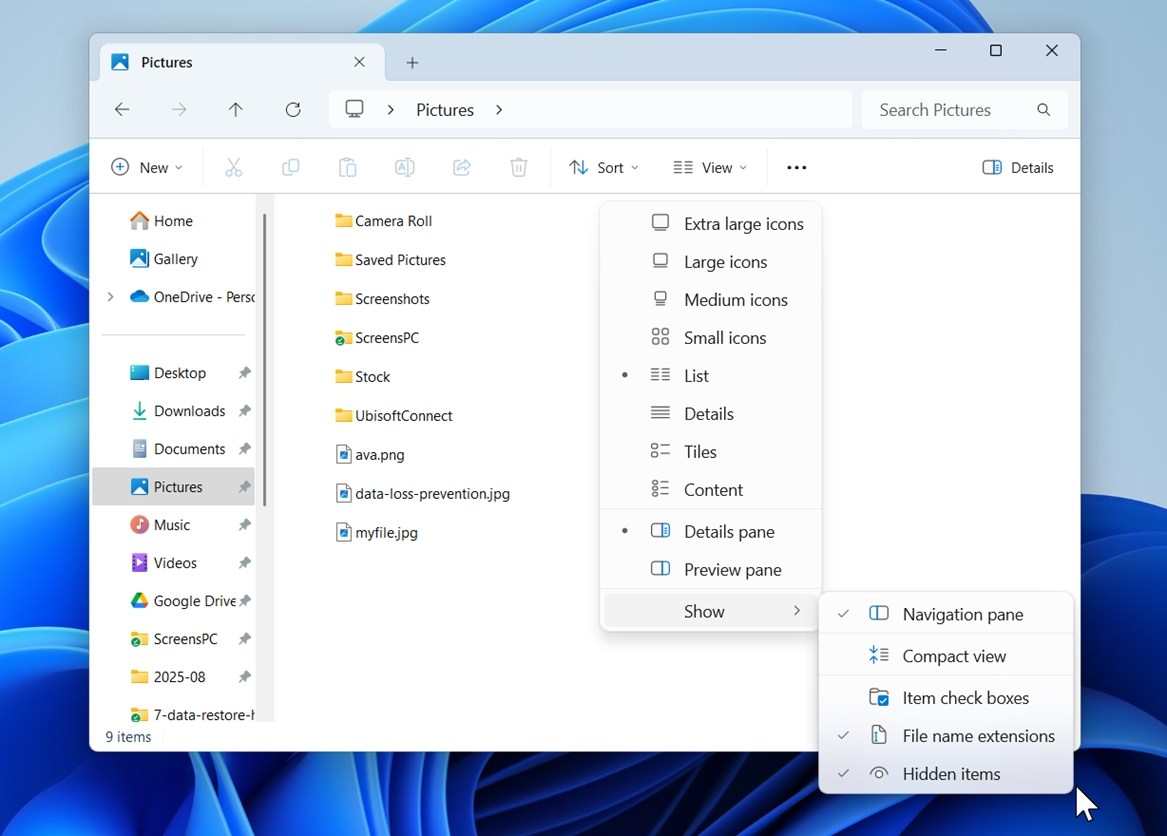Add a new tab with the plus icon
This screenshot has height=836, width=1167.
tap(412, 63)
